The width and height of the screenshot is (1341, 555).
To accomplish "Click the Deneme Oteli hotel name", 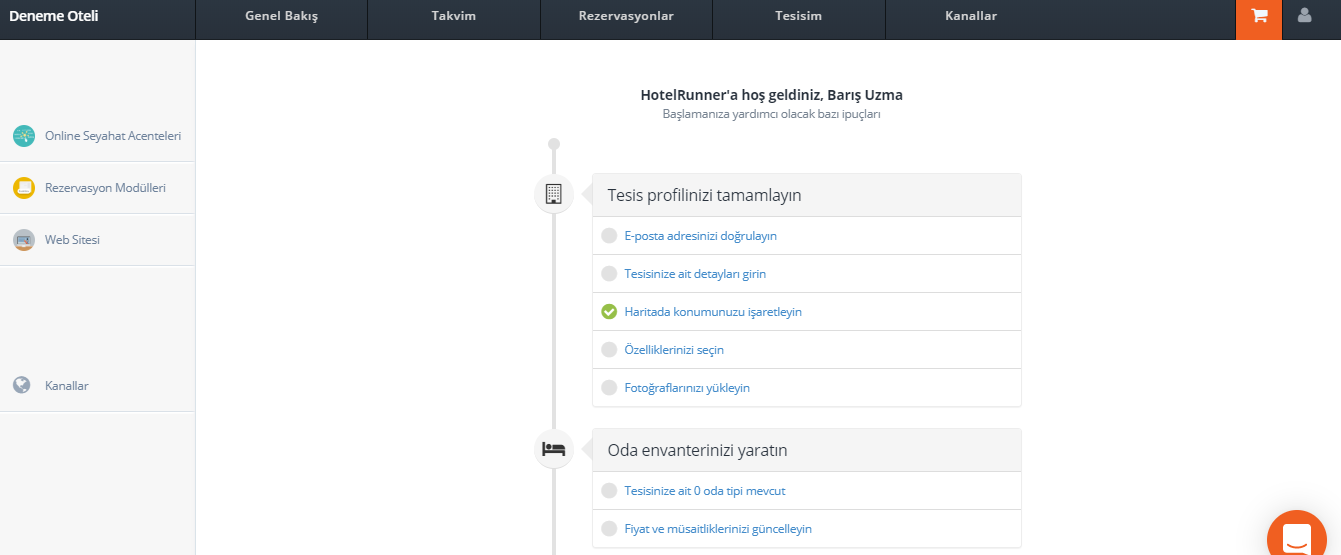I will (54, 16).
